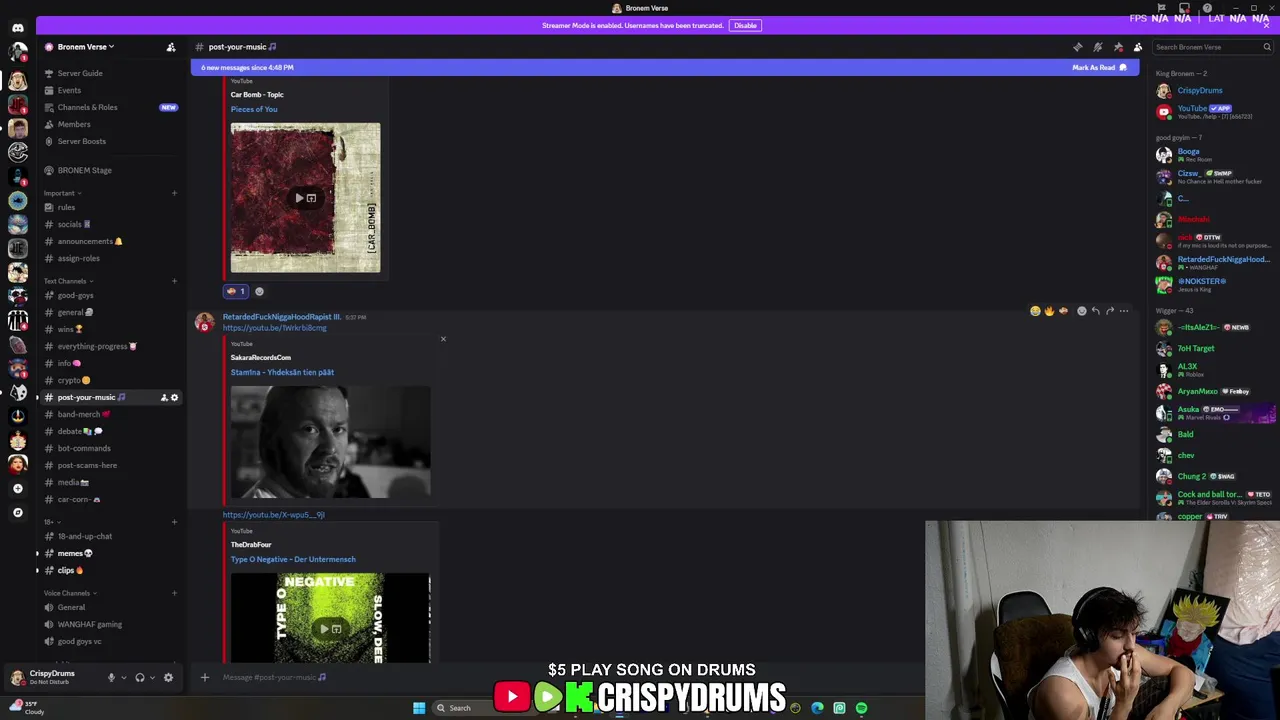Viewport: 1280px width, 720px height.
Task: React with laughing emoji on message
Action: (1035, 311)
